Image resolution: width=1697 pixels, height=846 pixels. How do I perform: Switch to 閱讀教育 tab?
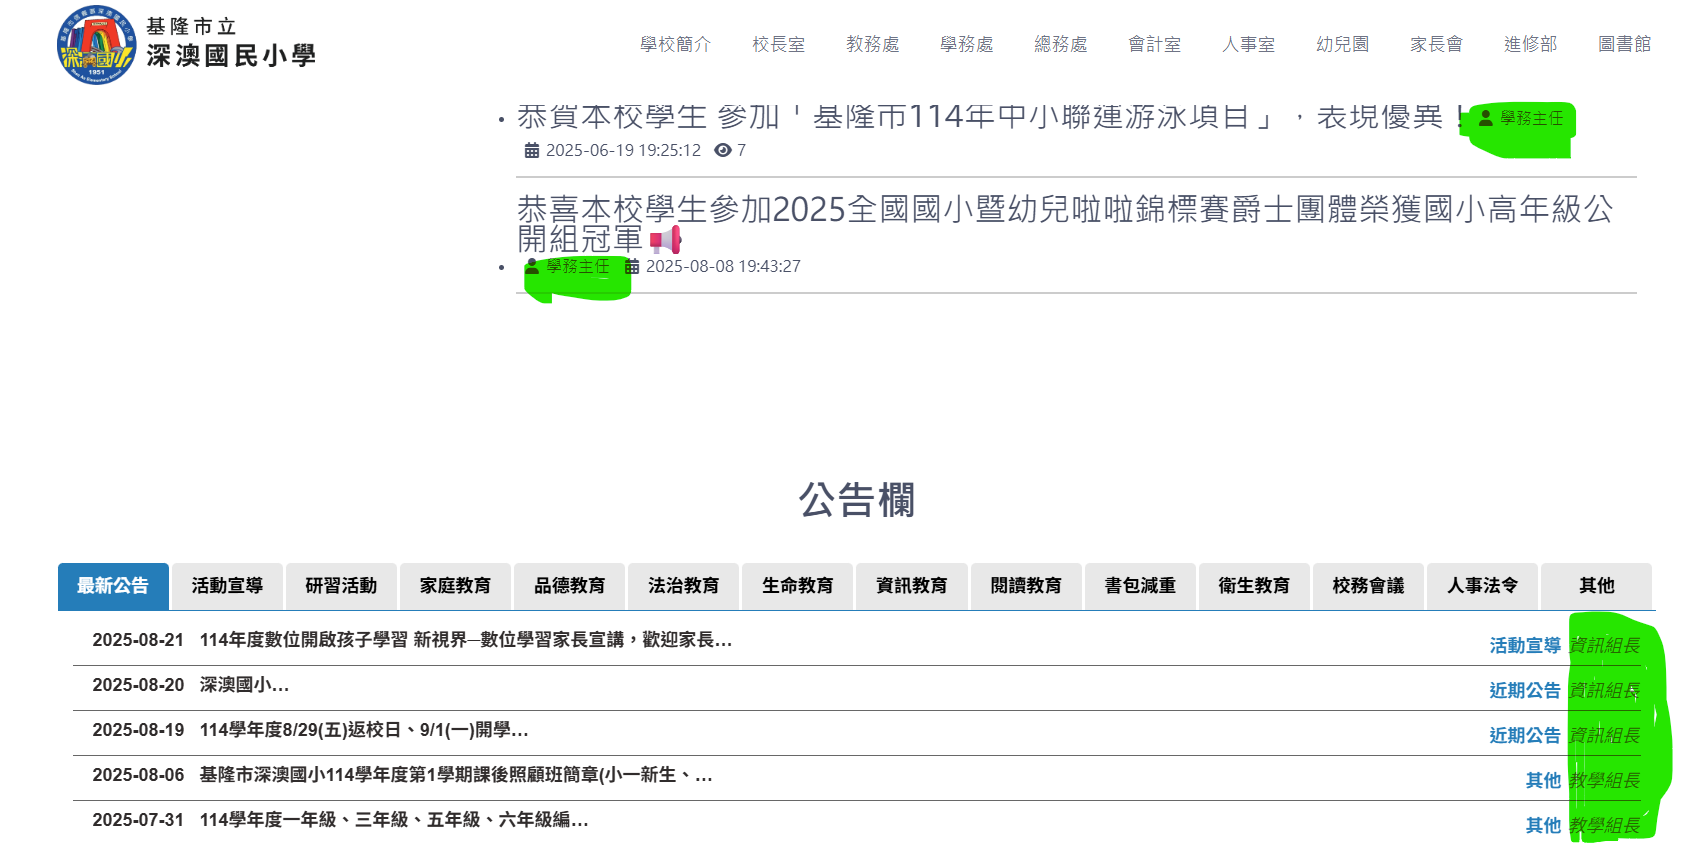1026,586
